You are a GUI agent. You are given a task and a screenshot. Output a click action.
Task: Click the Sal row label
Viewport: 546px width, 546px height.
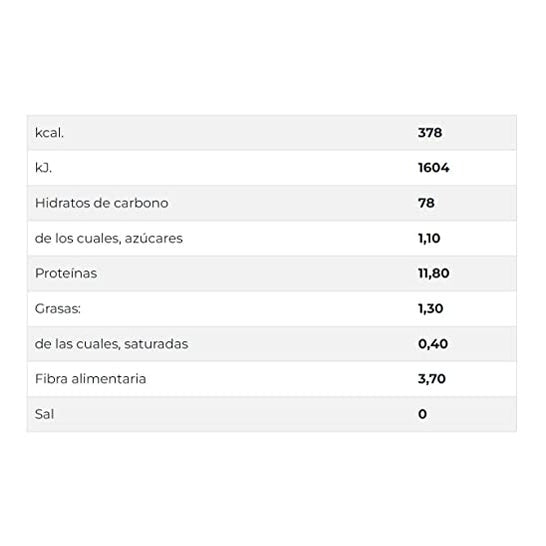click(x=44, y=414)
